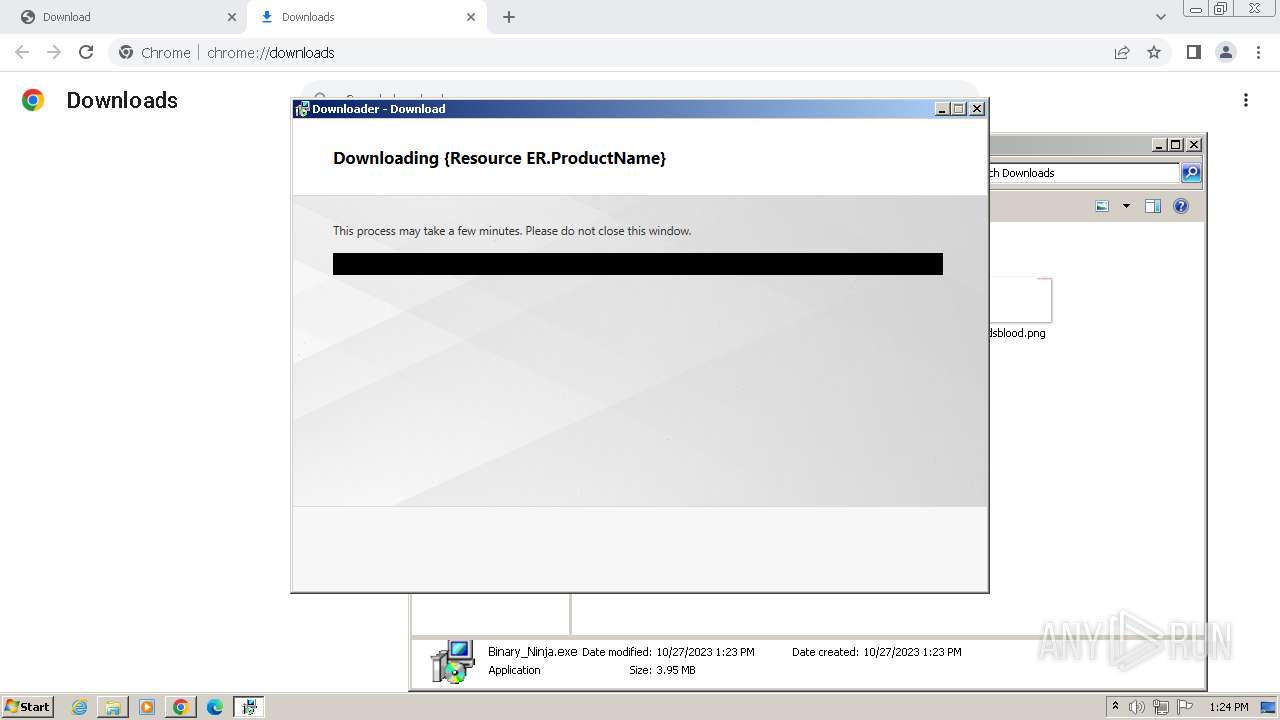
Task: Restore down the Chrome window
Action: click(1221, 9)
